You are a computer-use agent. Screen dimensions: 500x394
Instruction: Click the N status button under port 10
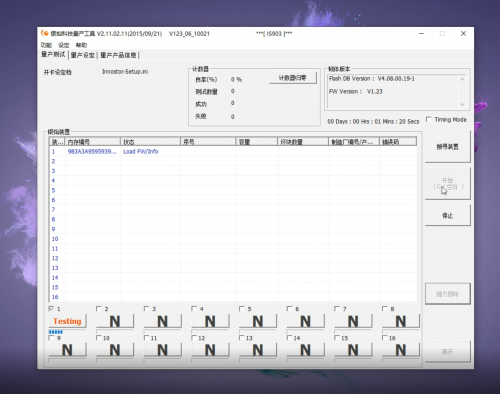(x=115, y=350)
